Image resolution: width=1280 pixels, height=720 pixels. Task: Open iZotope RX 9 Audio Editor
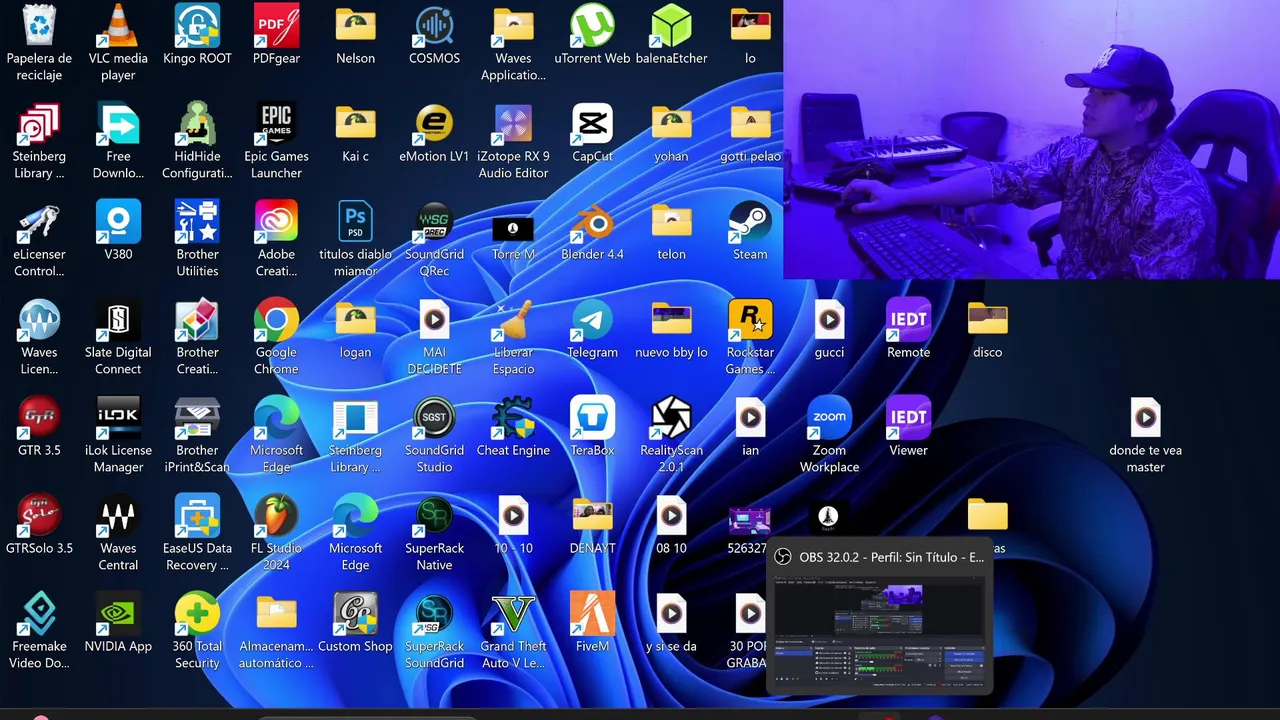513,125
